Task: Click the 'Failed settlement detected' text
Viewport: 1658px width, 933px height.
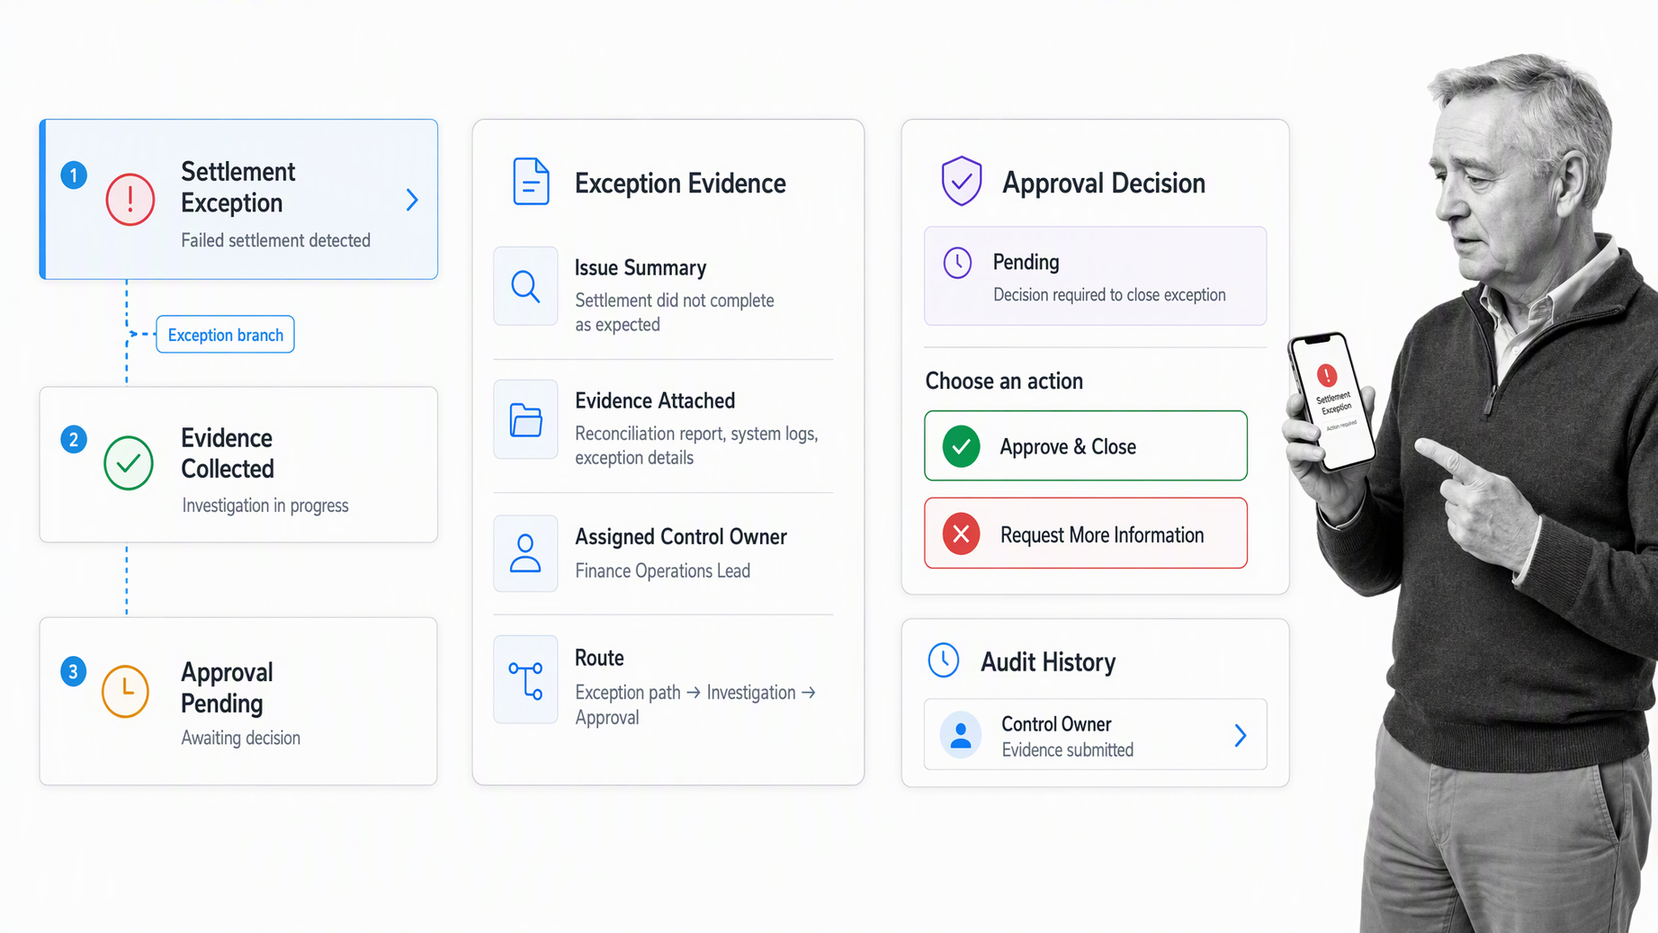Action: coord(276,240)
